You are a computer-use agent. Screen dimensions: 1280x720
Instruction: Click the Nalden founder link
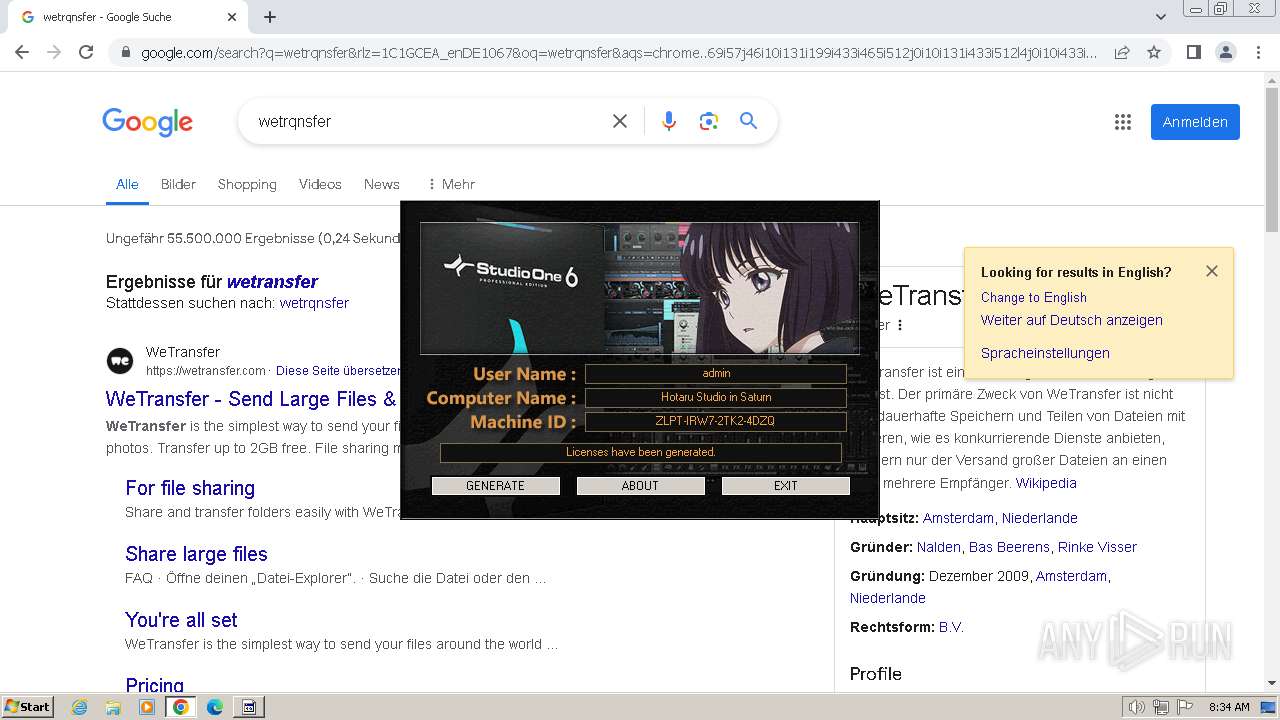pyautogui.click(x=939, y=547)
